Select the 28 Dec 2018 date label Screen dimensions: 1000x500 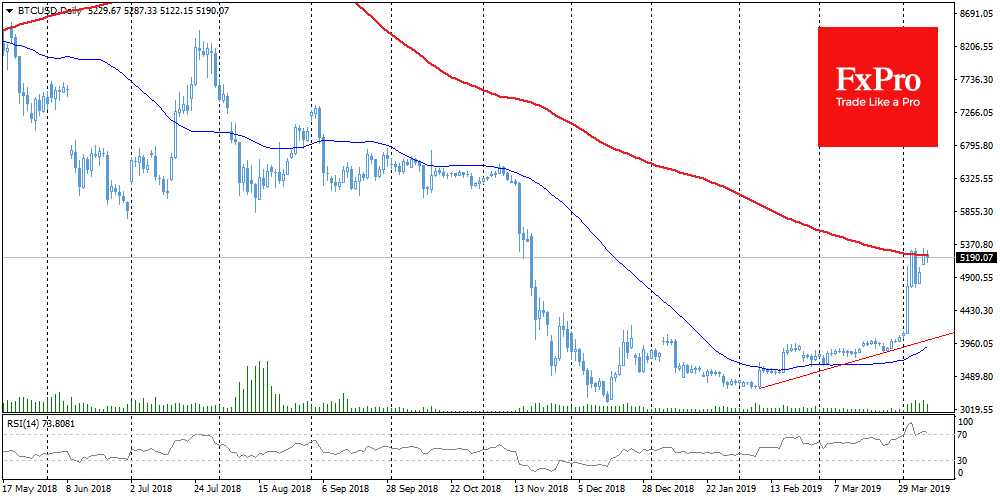[x=668, y=491]
